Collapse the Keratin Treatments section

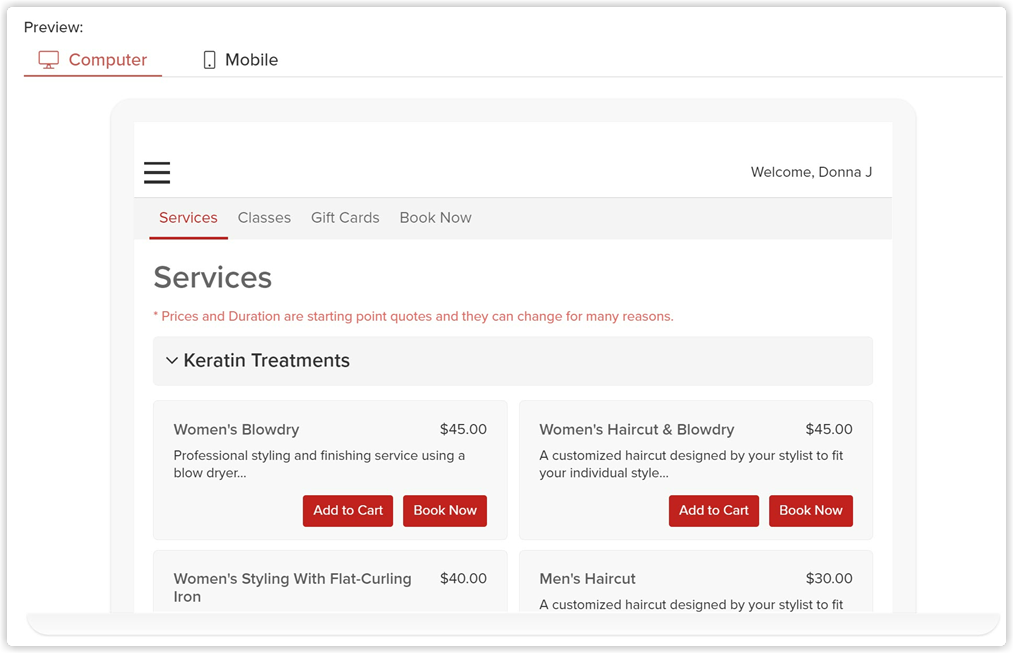pos(513,361)
